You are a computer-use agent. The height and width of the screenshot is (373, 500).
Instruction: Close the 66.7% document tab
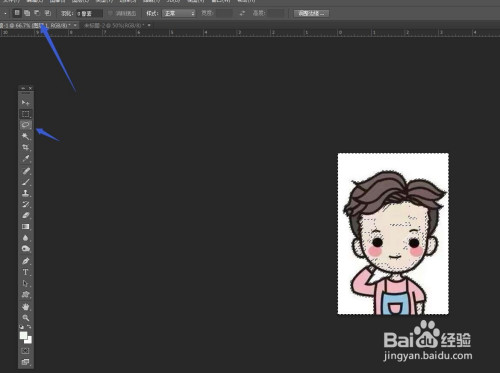(x=76, y=25)
